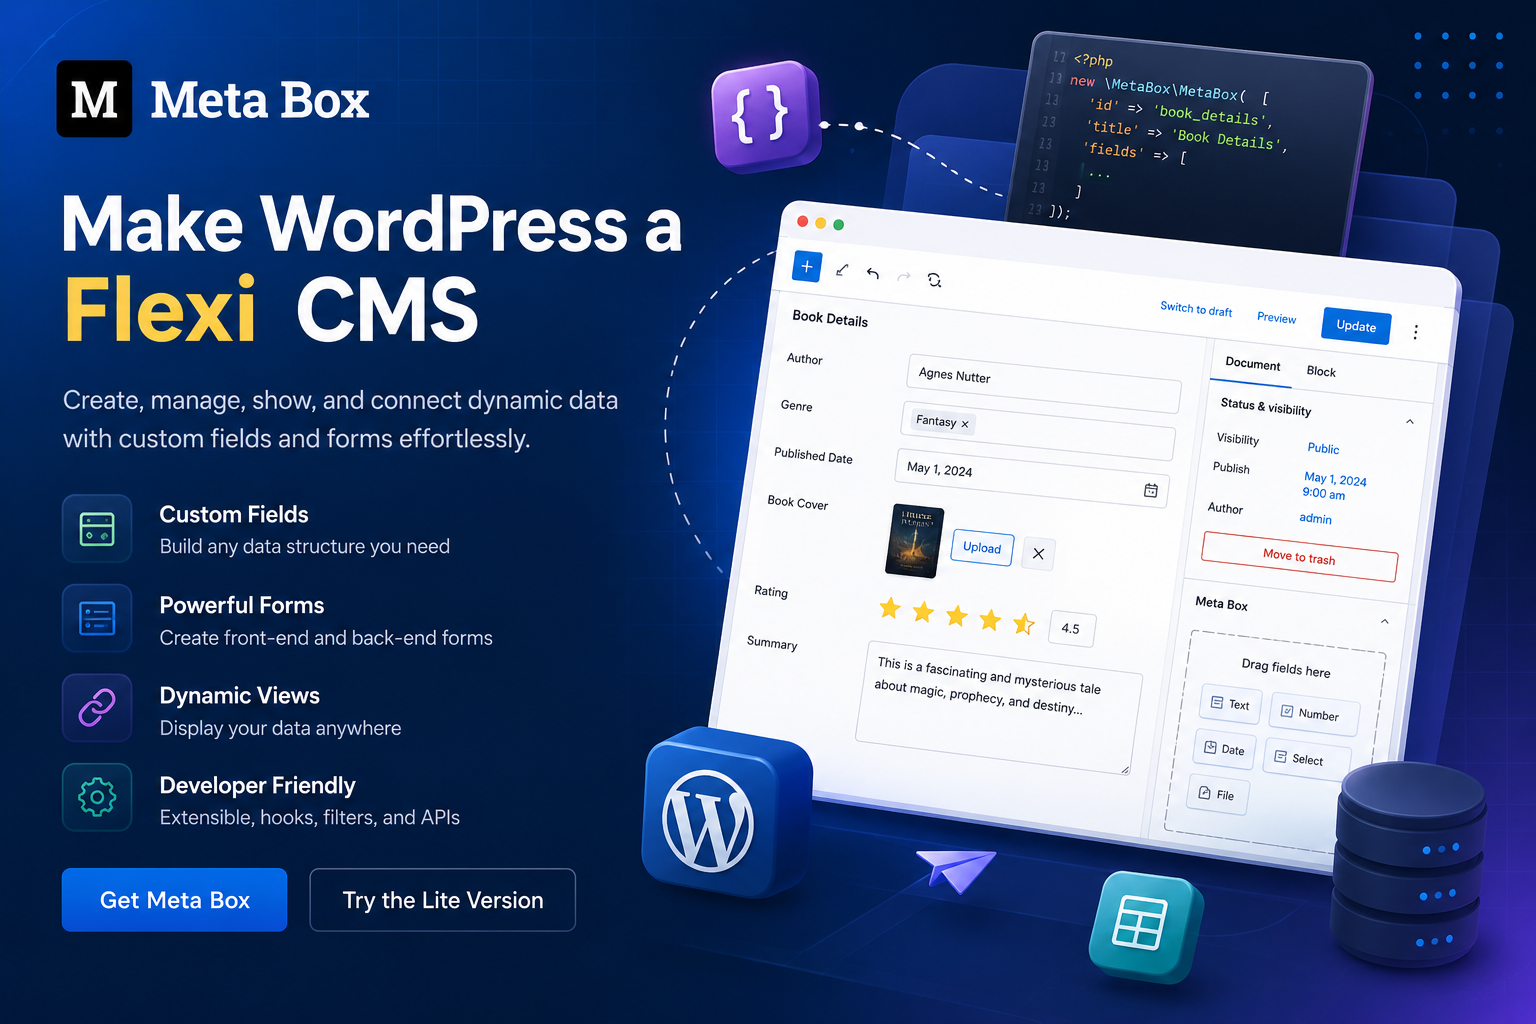
Task: Collapse the Meta Box sidebar panel
Action: [x=1385, y=621]
